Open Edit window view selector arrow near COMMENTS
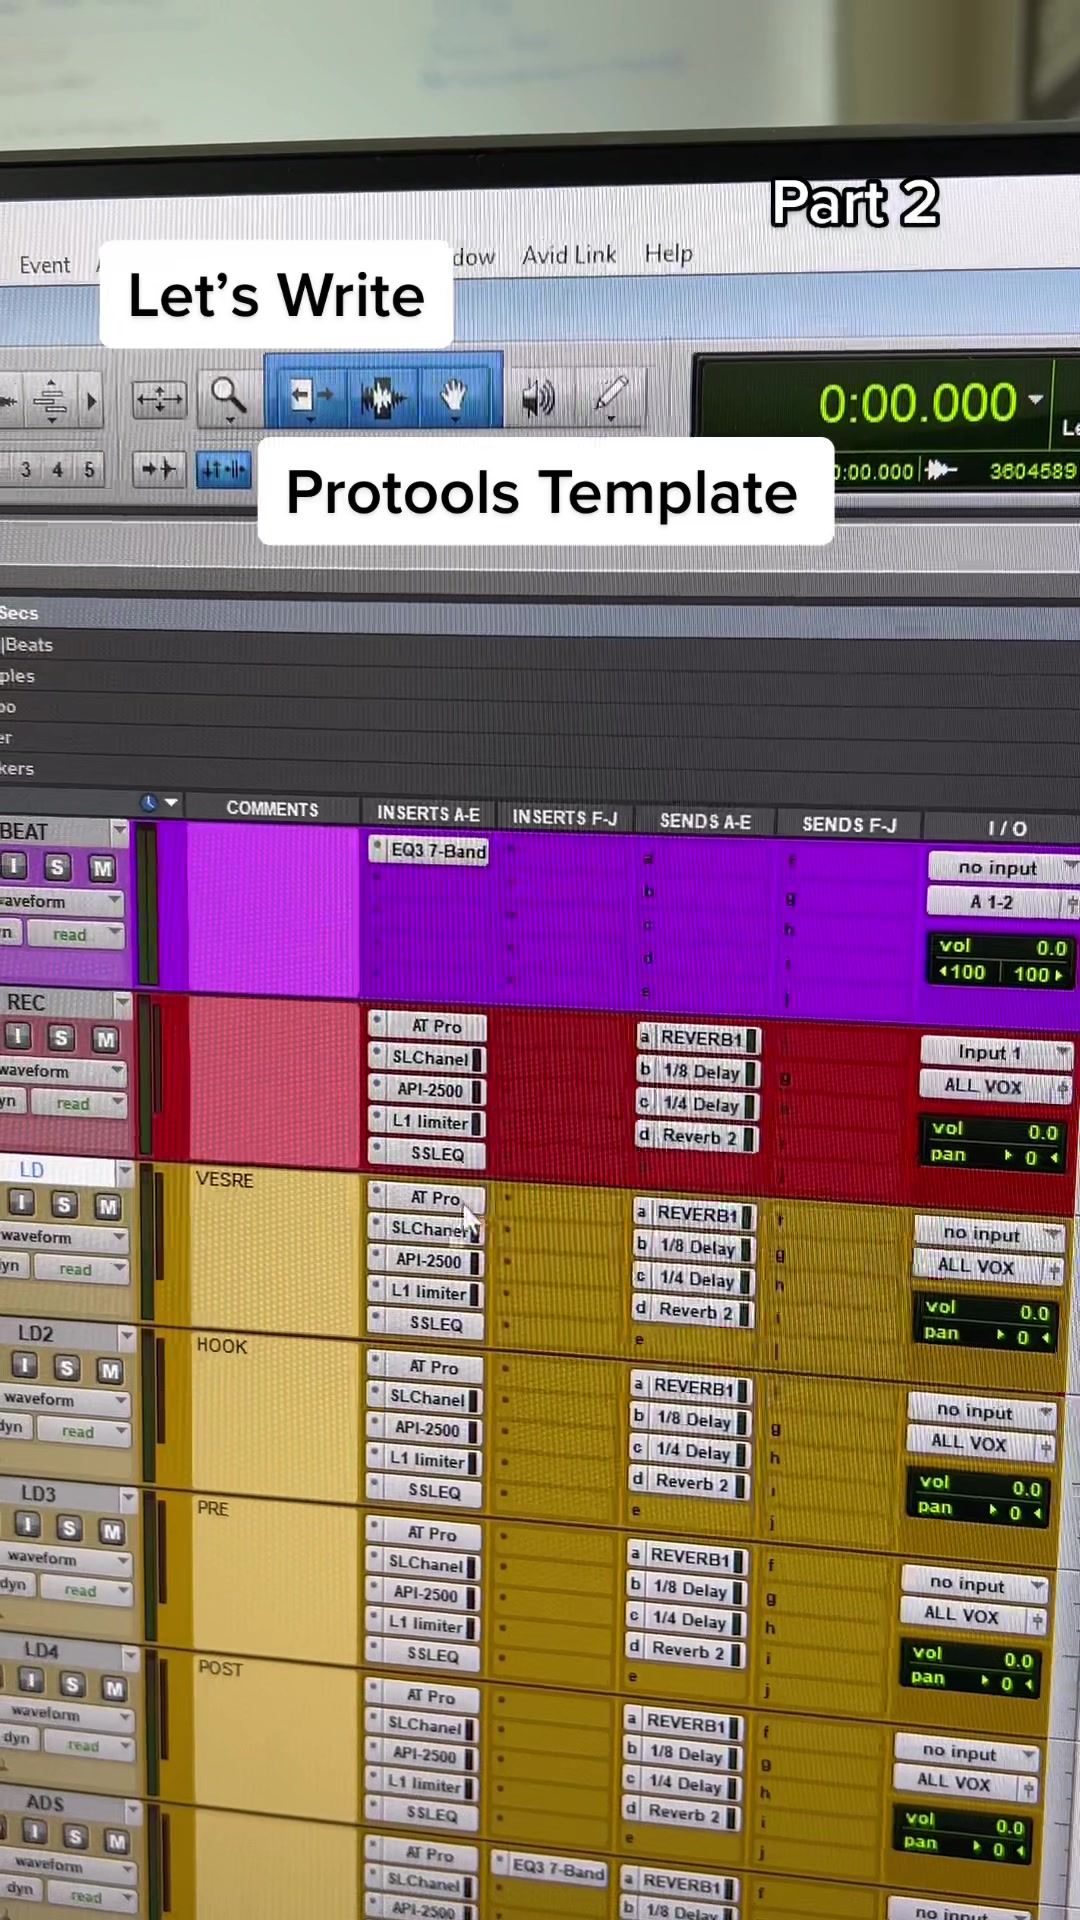The width and height of the screenshot is (1080, 1920). (172, 803)
